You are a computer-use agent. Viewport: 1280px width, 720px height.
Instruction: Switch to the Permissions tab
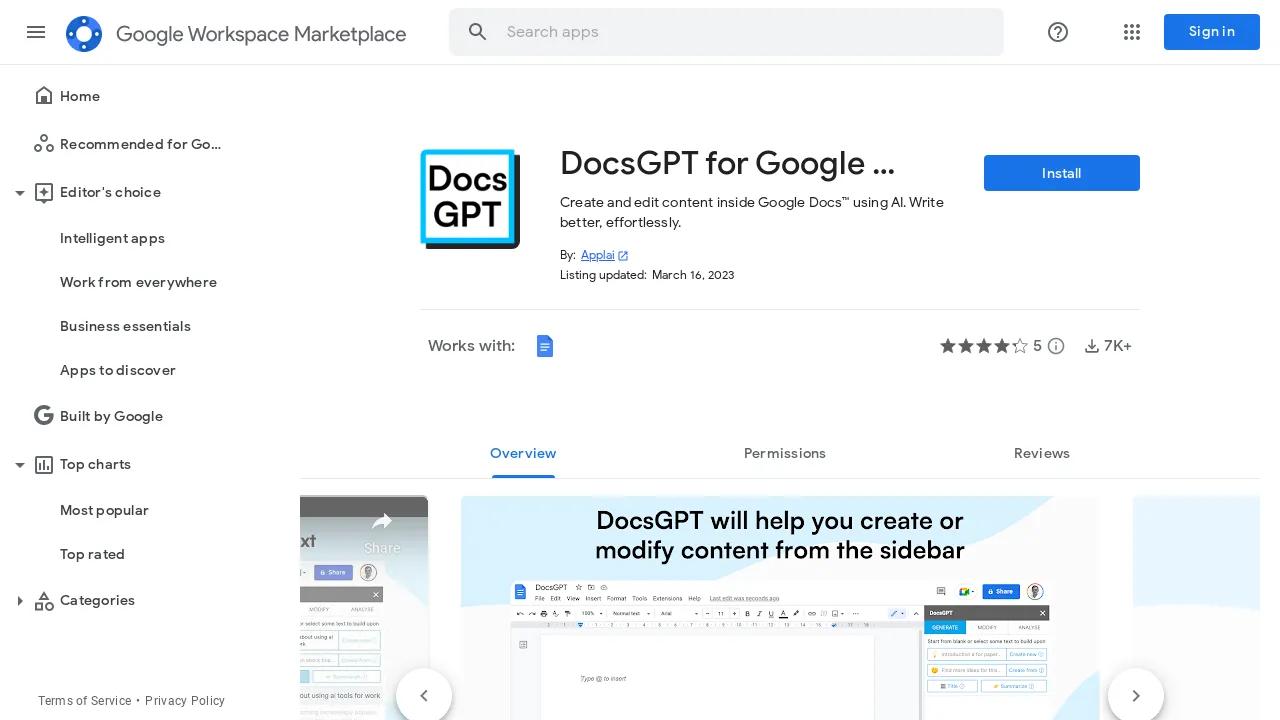(785, 454)
